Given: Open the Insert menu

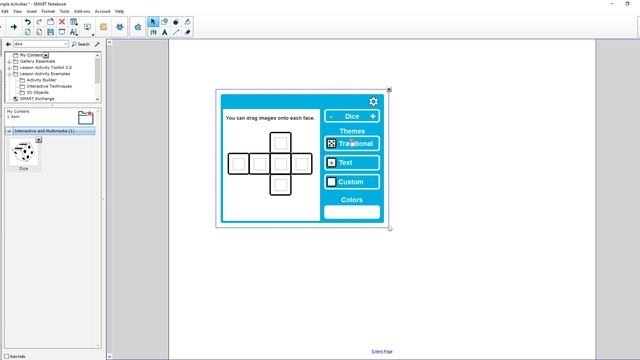Looking at the screenshot, I should [31, 11].
